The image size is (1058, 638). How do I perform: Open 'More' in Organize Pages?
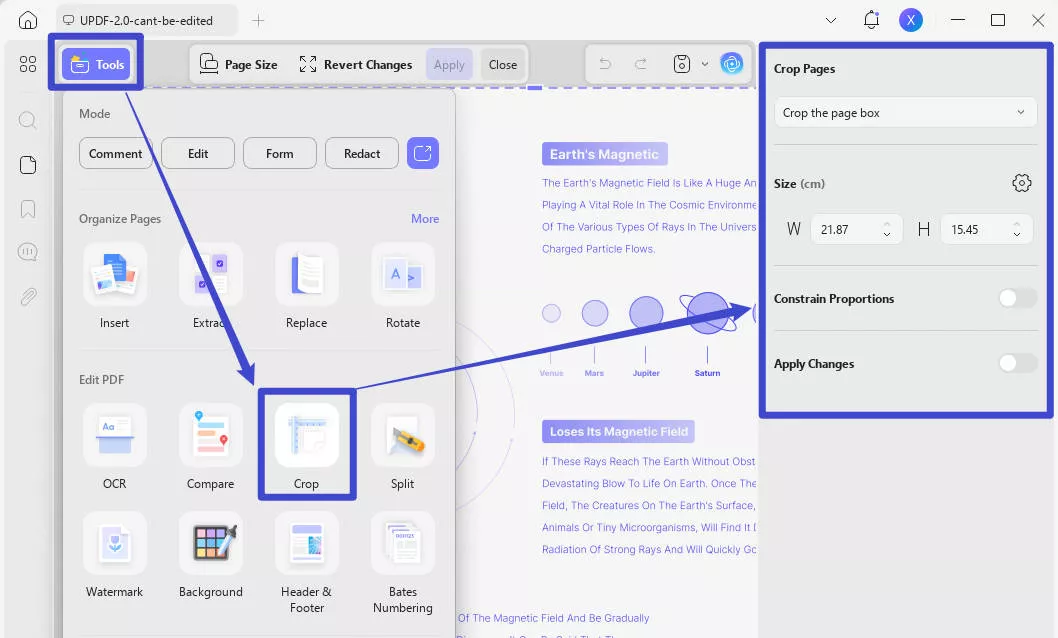tap(424, 218)
